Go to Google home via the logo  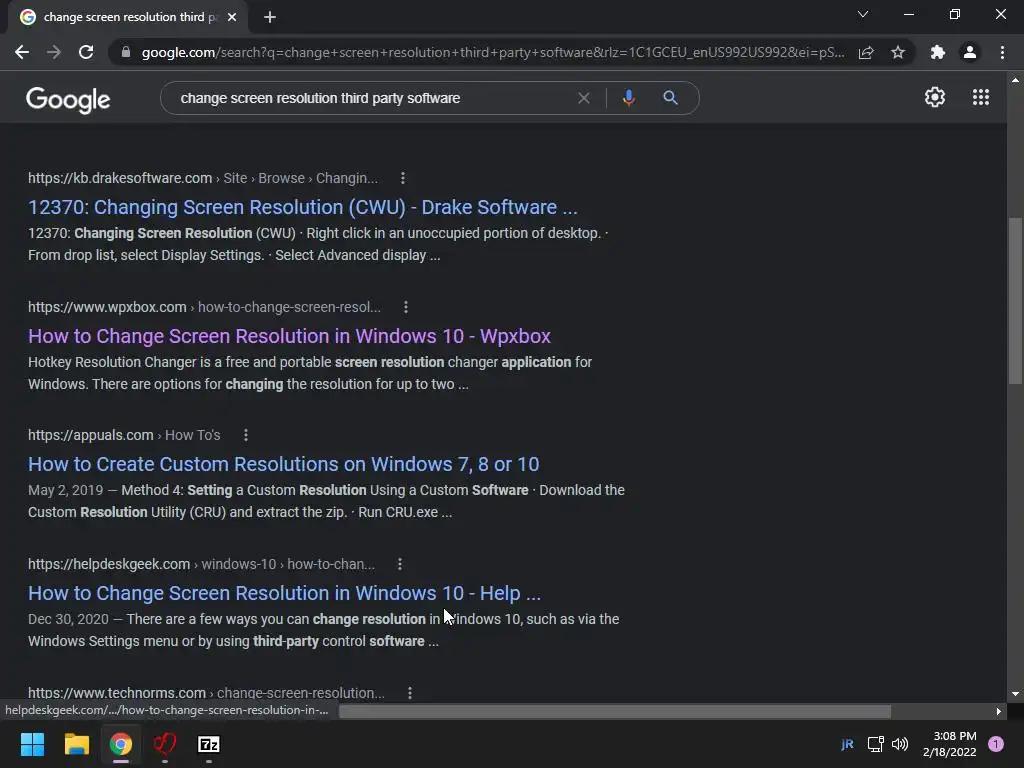(68, 99)
